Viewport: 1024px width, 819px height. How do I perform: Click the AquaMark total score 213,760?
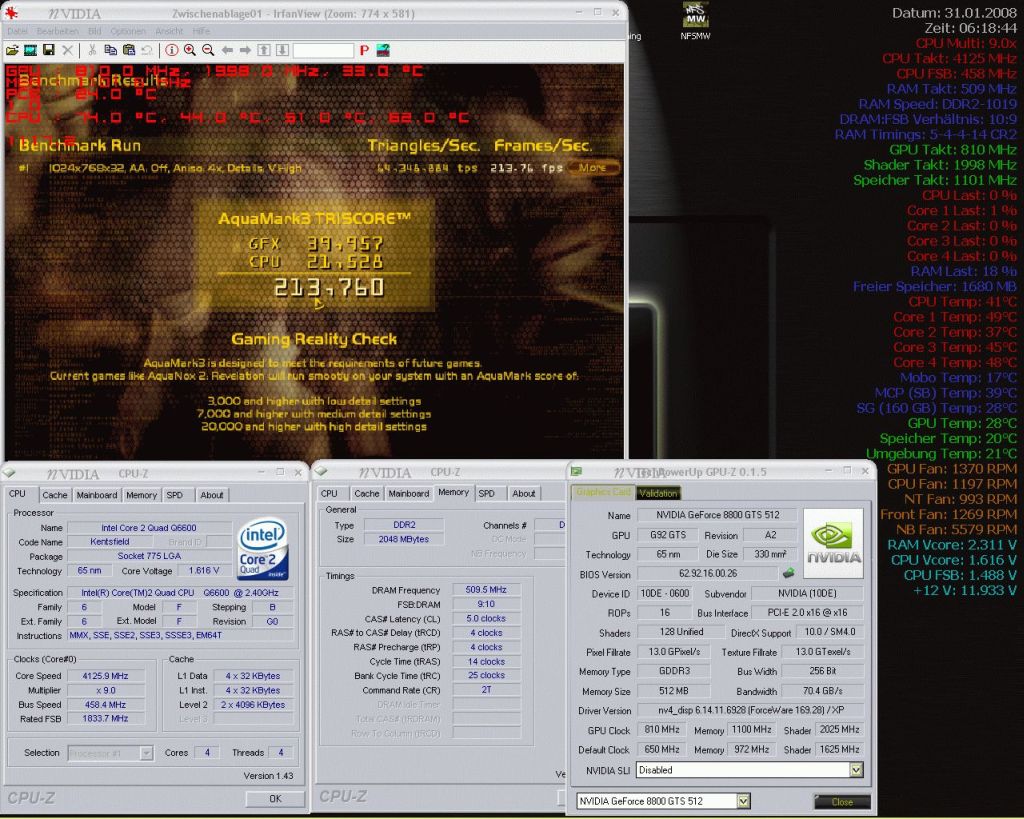click(328, 287)
